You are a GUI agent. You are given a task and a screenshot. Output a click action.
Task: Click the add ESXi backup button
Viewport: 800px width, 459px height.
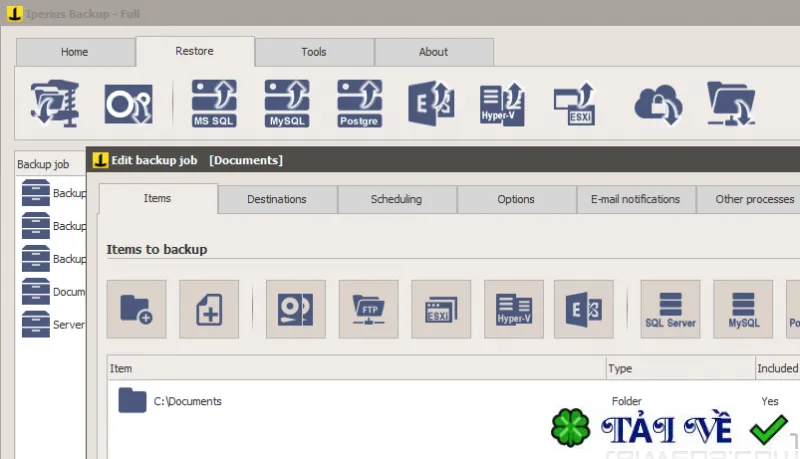[x=441, y=309]
